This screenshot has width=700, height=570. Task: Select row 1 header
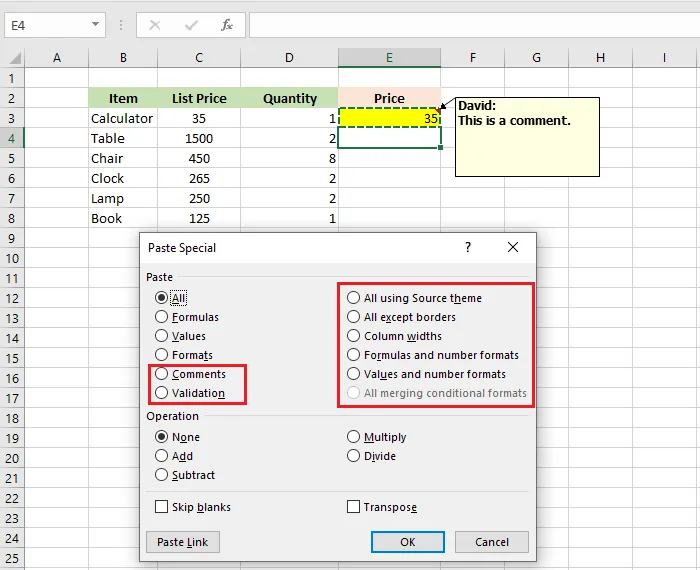(12, 79)
